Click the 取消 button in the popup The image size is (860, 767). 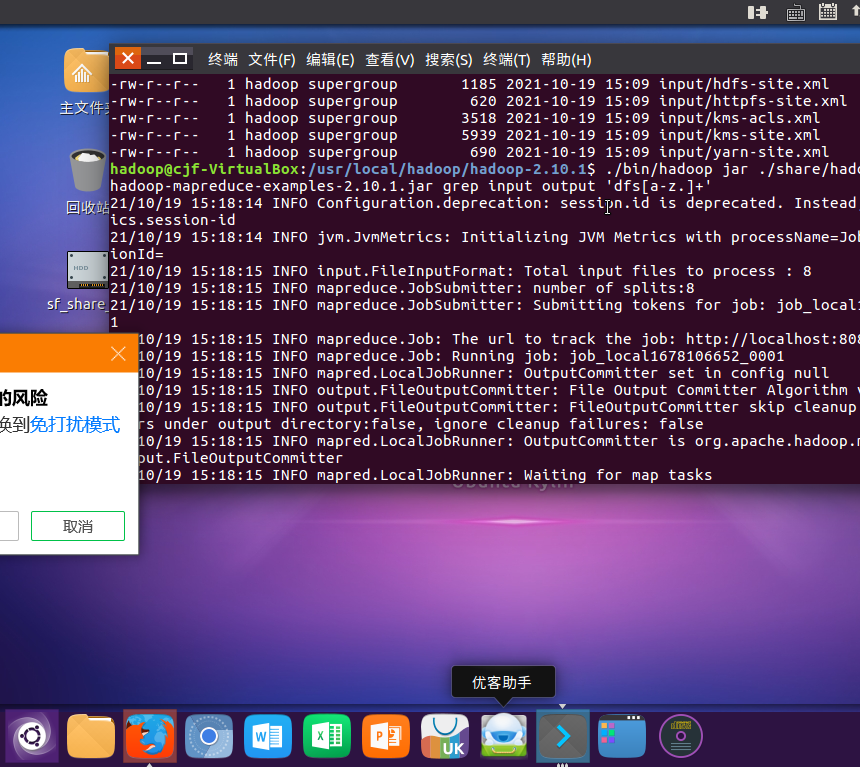[x=78, y=526]
